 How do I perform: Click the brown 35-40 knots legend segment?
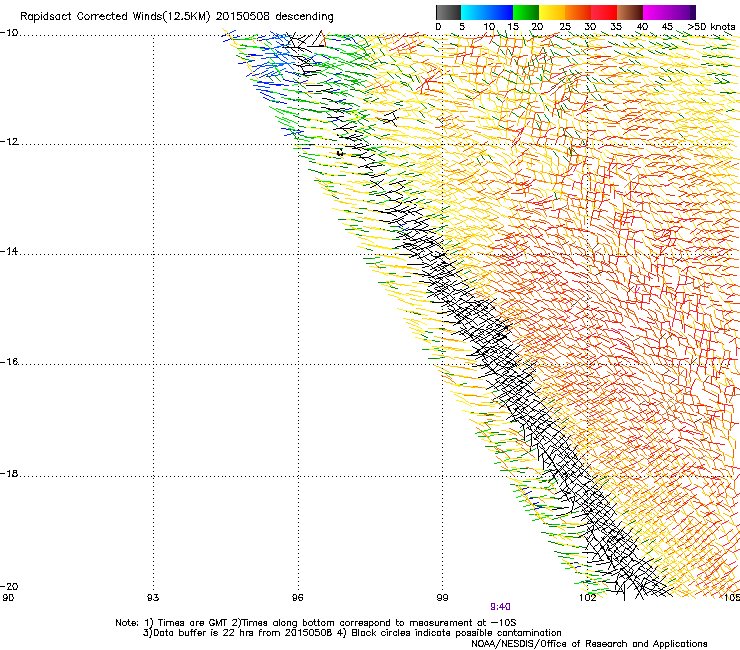(630, 12)
